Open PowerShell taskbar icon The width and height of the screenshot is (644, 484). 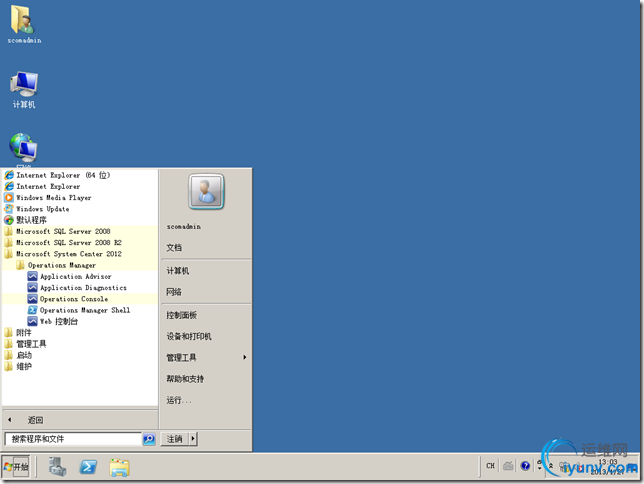coord(88,467)
